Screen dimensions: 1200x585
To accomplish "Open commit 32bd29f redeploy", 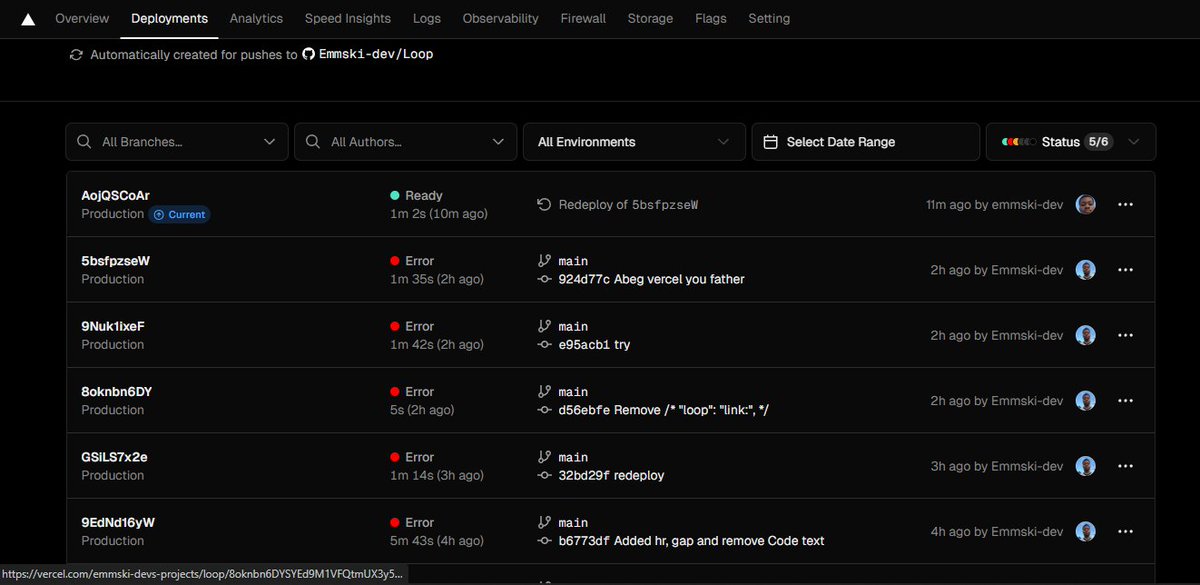I will point(611,475).
